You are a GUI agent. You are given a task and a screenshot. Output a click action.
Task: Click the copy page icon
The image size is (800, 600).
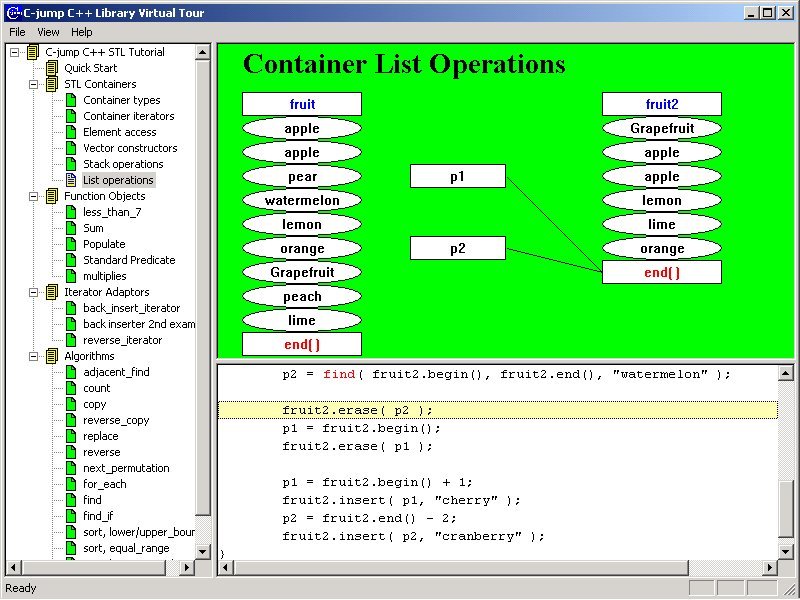[71, 404]
